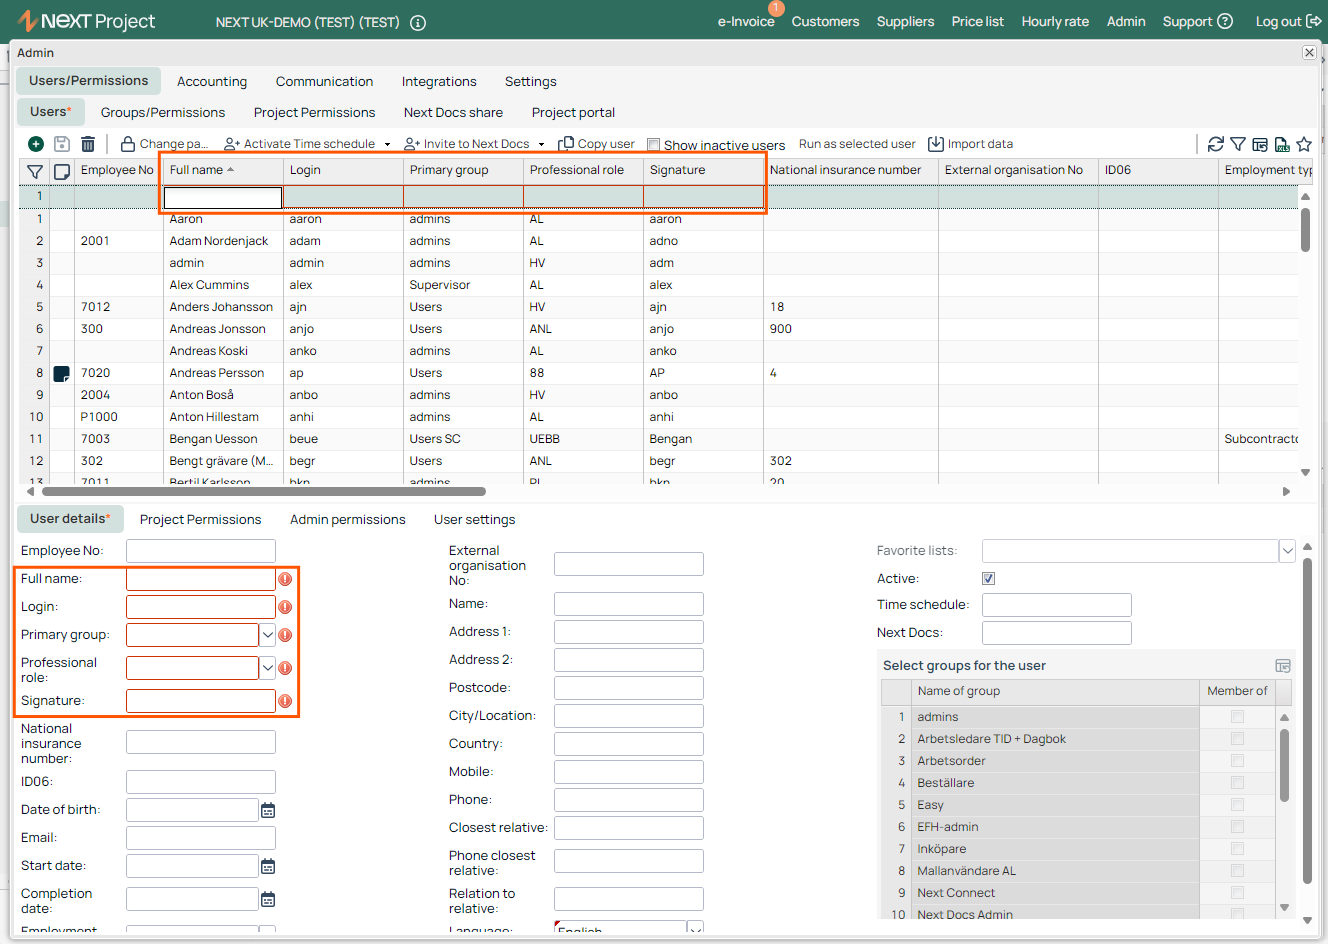Click Run as selected user
Screen dimensions: 1328x944
pos(857,144)
